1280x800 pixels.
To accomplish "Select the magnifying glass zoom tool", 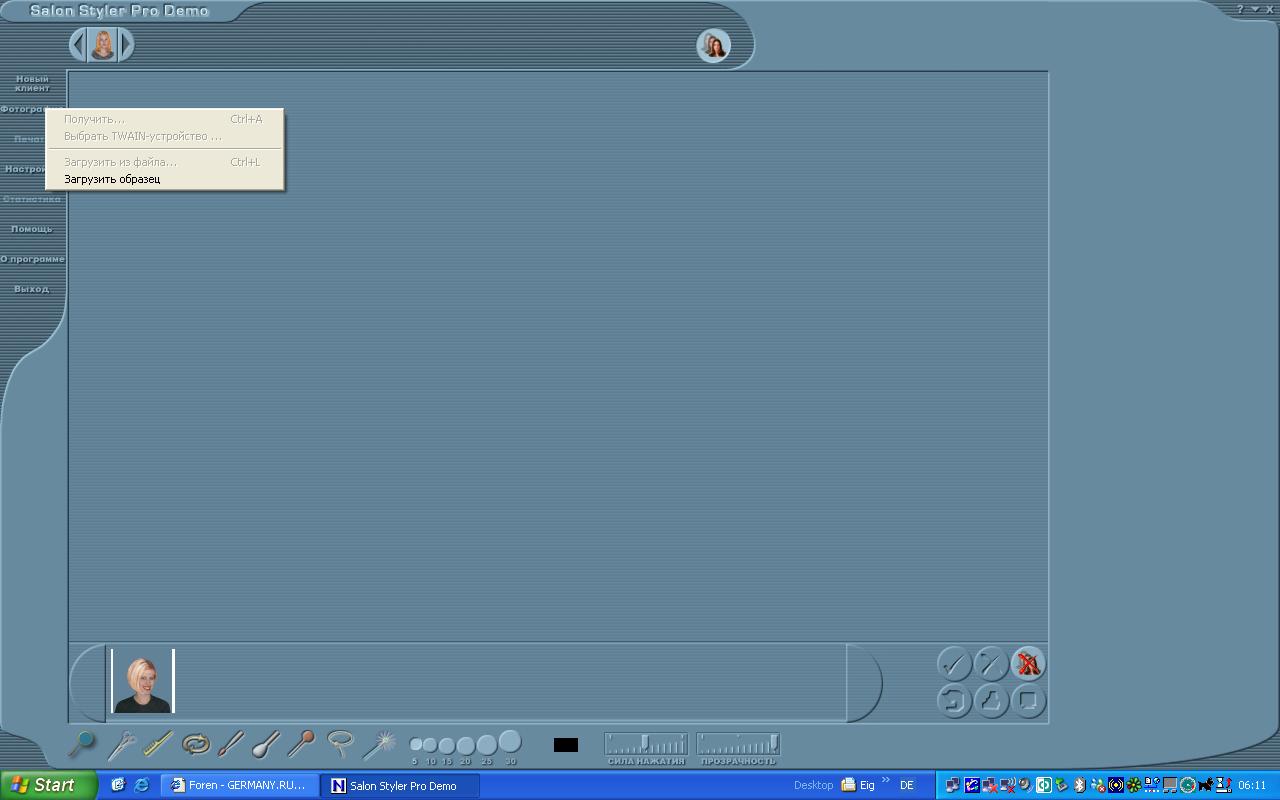I will [x=82, y=744].
